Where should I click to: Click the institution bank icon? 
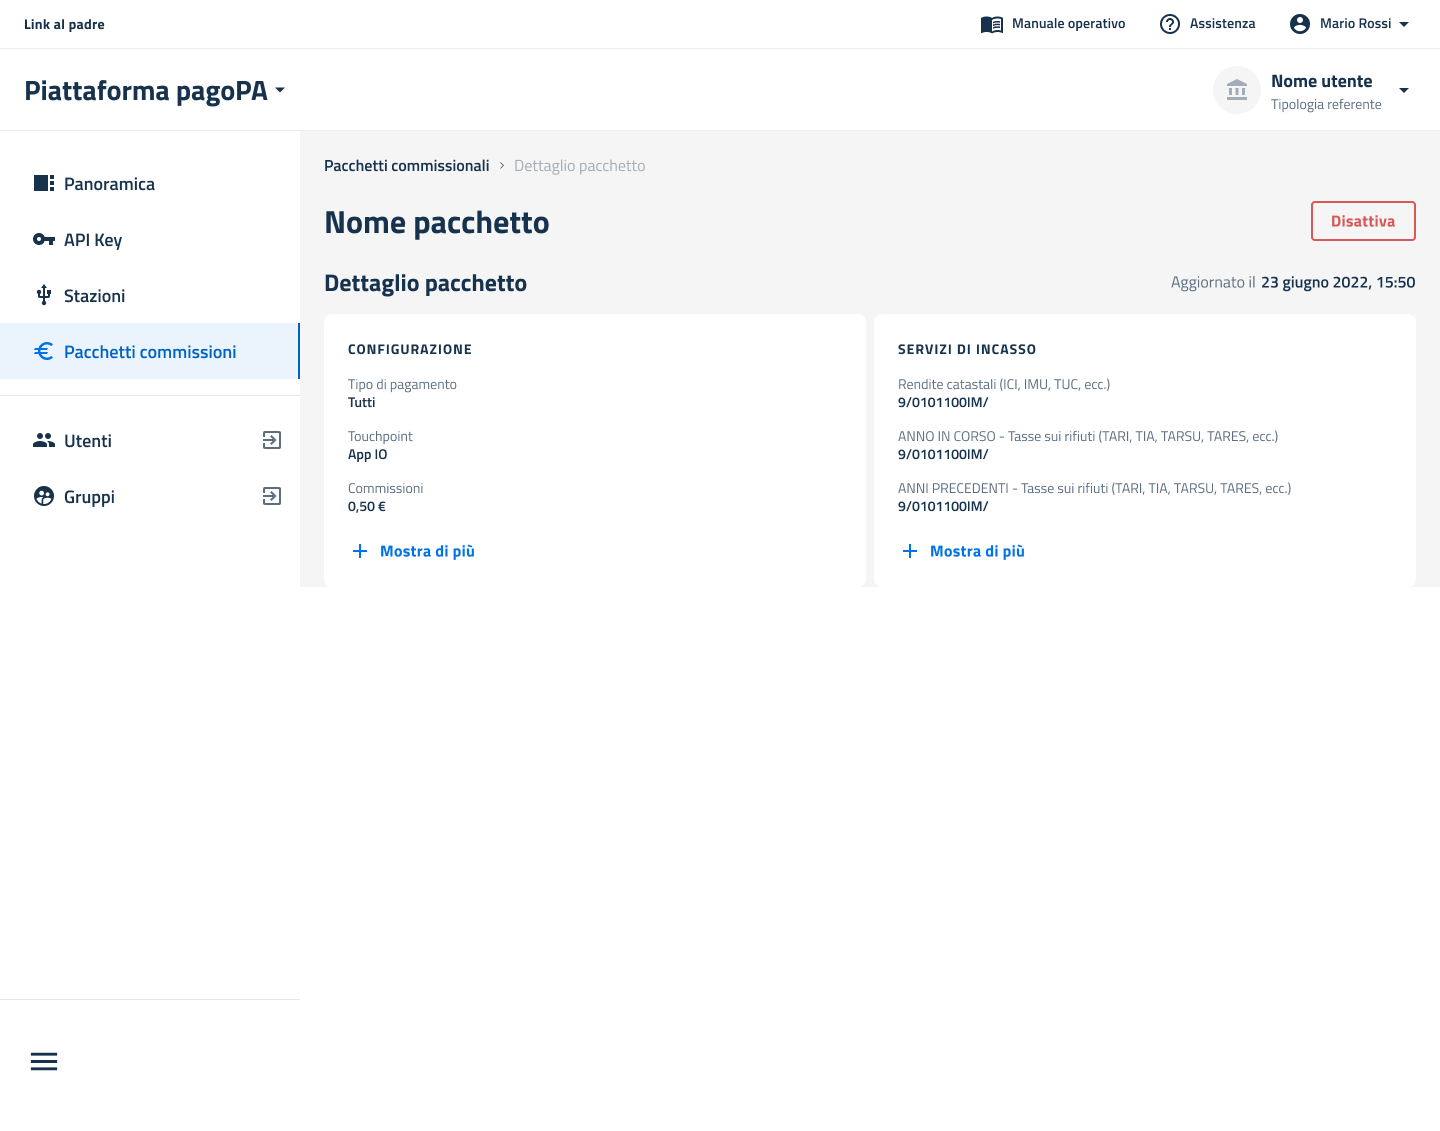tap(1237, 91)
